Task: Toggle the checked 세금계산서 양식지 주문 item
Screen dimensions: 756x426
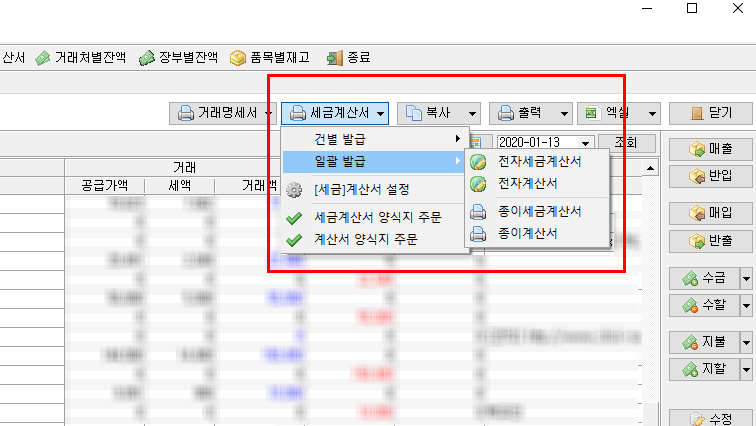Action: (375, 217)
